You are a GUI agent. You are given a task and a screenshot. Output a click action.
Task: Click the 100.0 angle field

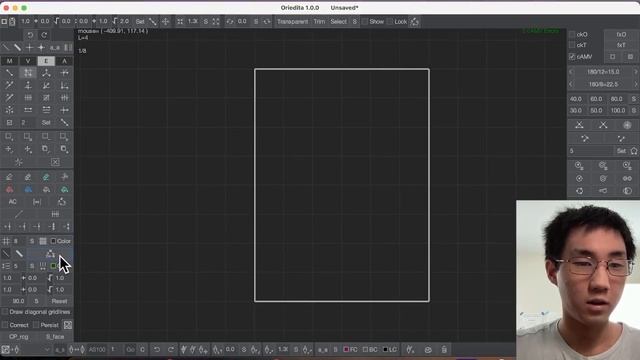618,110
